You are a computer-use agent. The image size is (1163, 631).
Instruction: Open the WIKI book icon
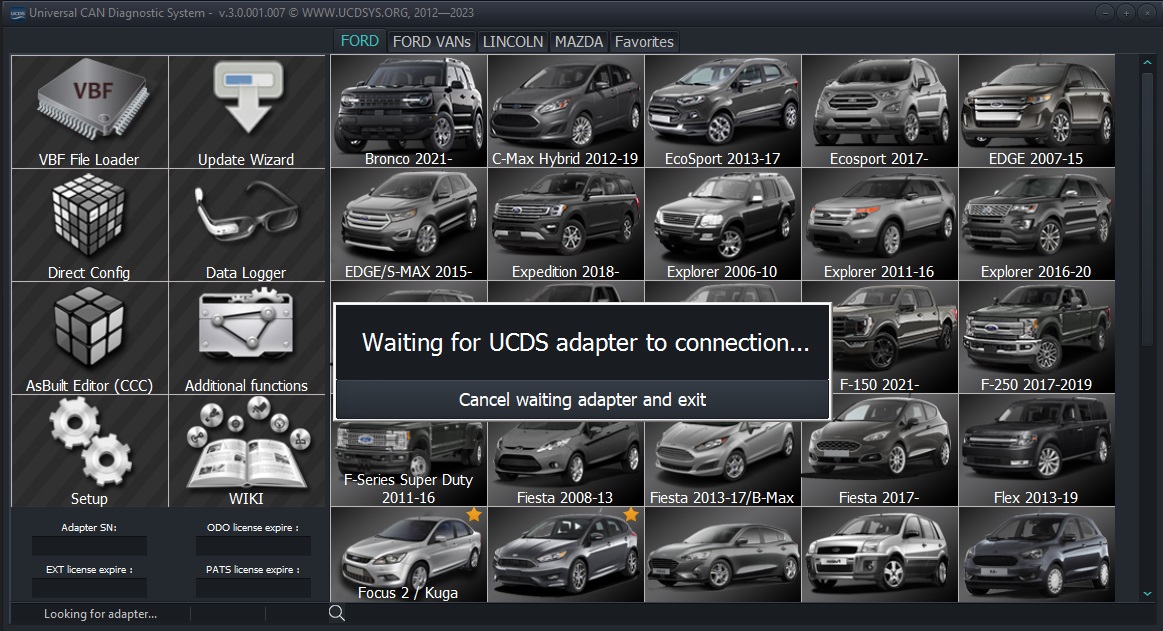(246, 450)
